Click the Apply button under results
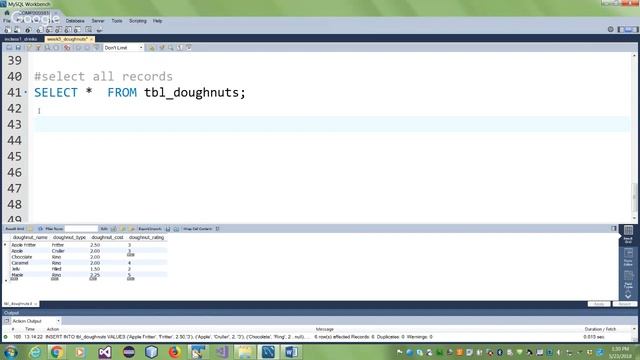This screenshot has height=360, width=640. click(599, 304)
